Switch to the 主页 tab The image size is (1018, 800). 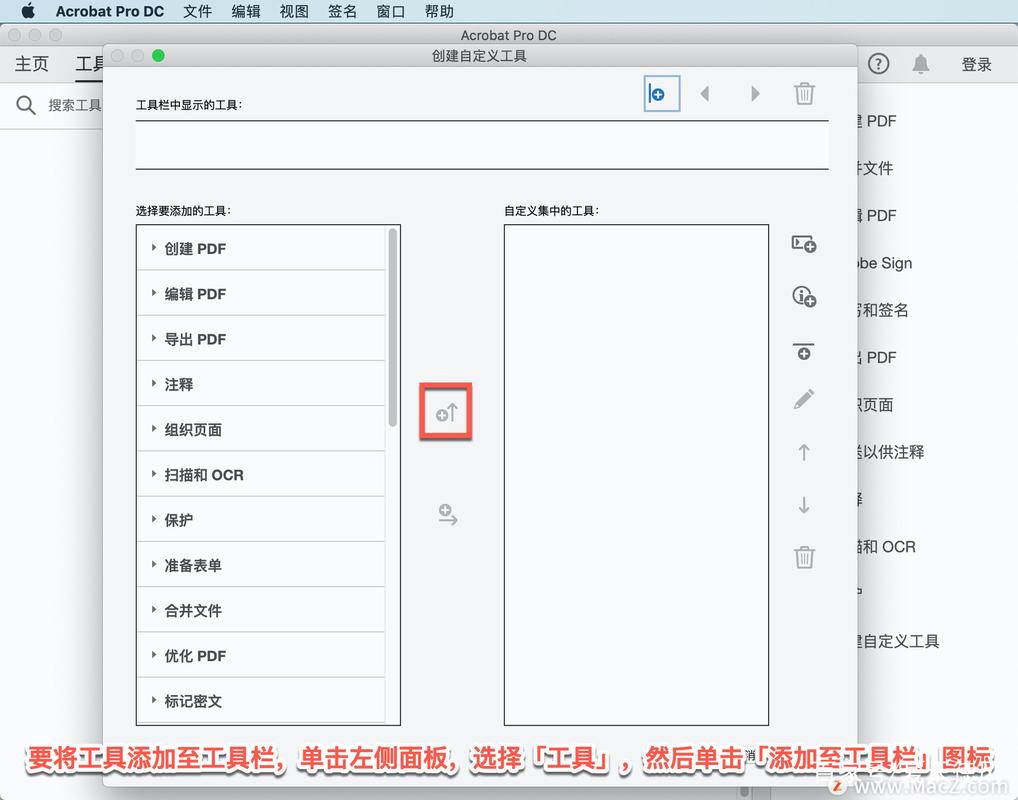31,63
